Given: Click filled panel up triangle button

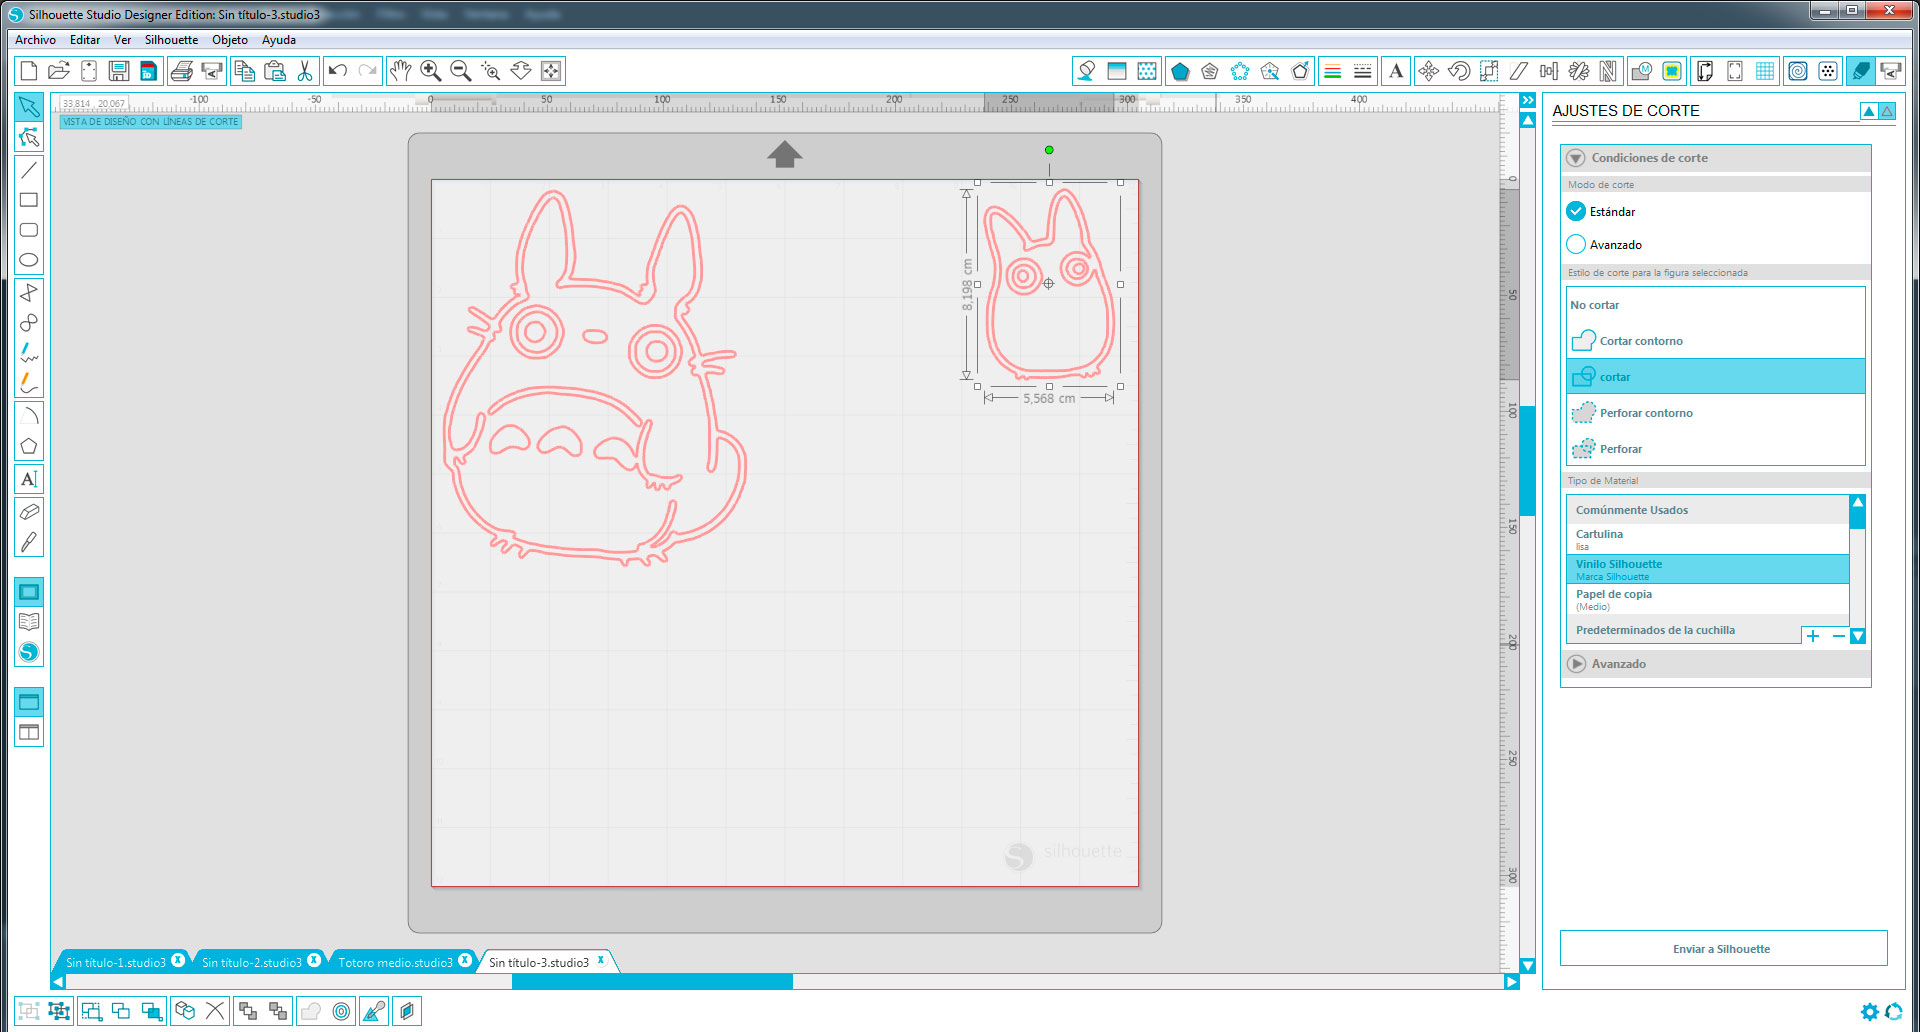Looking at the screenshot, I should point(1868,111).
